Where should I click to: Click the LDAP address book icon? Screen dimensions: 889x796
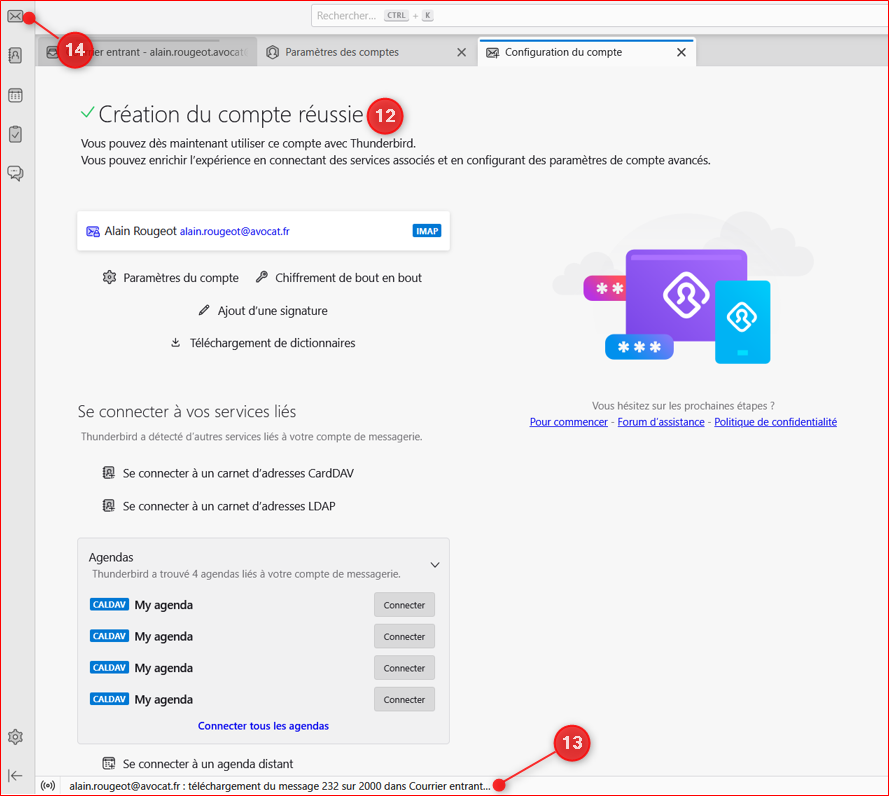(108, 506)
